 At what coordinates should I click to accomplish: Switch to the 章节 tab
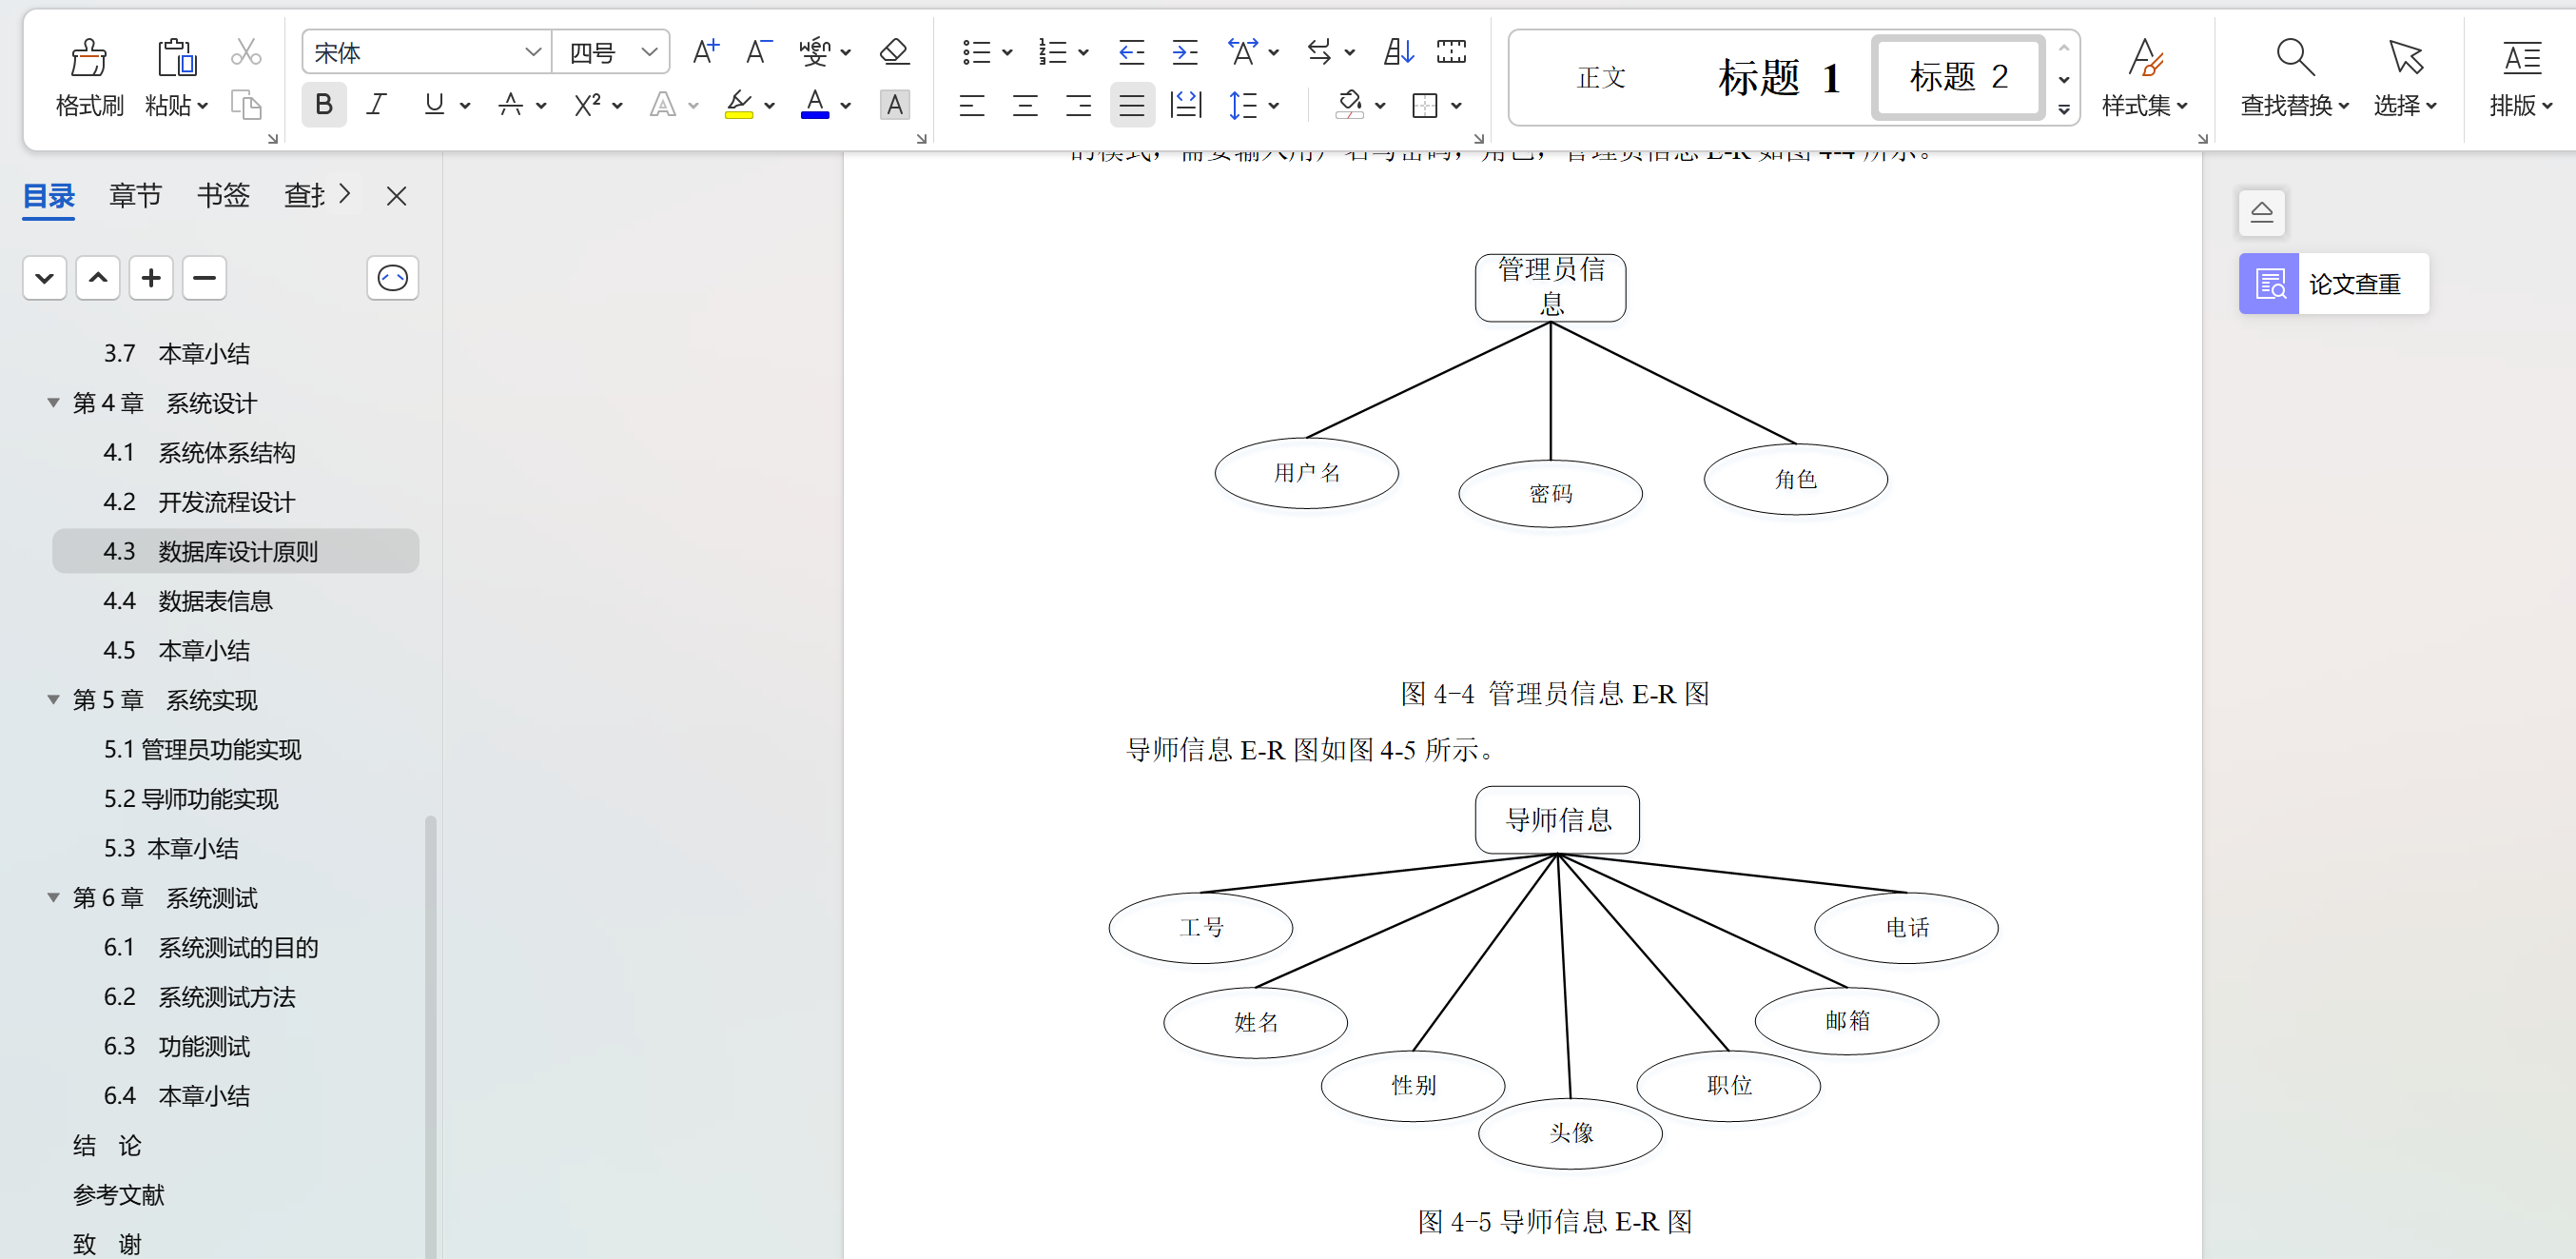135,196
